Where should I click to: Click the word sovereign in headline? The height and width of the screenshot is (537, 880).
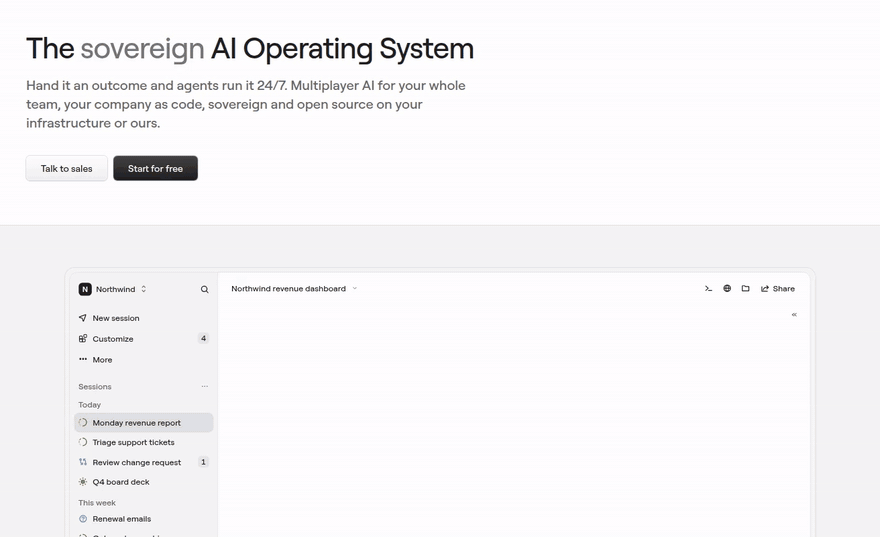pos(143,49)
